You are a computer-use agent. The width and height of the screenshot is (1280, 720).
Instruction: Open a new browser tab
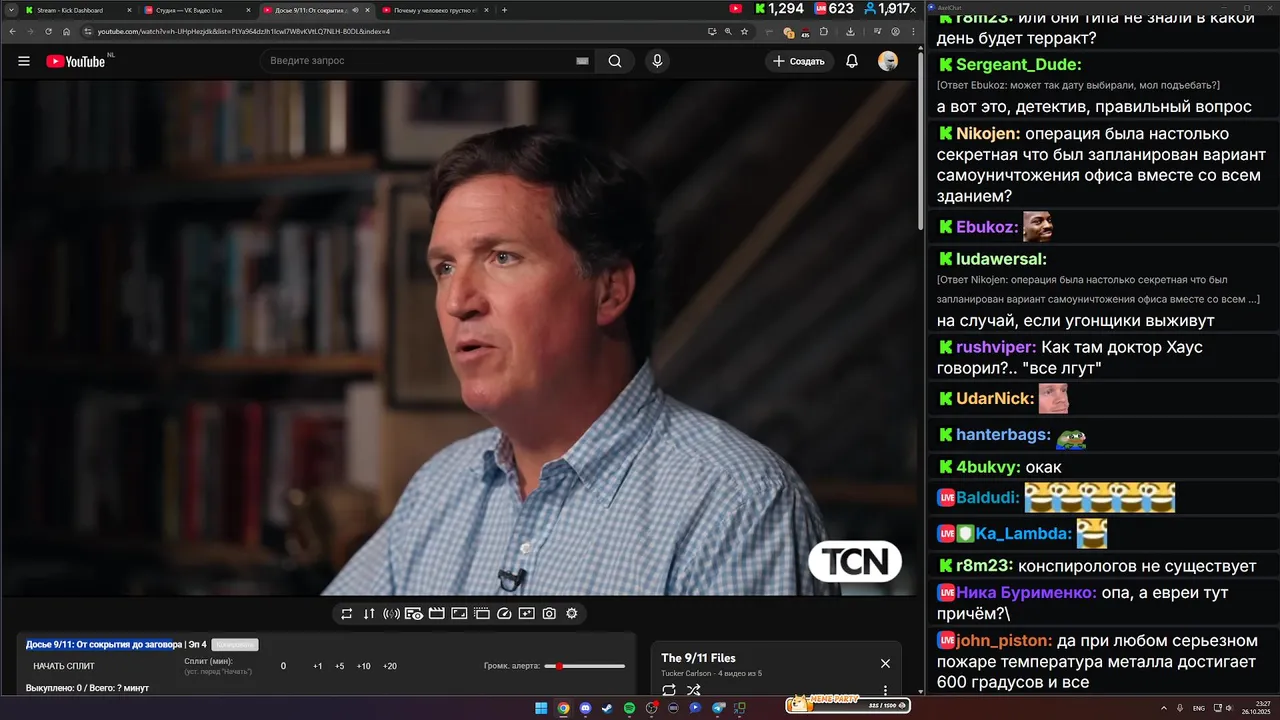(x=504, y=10)
